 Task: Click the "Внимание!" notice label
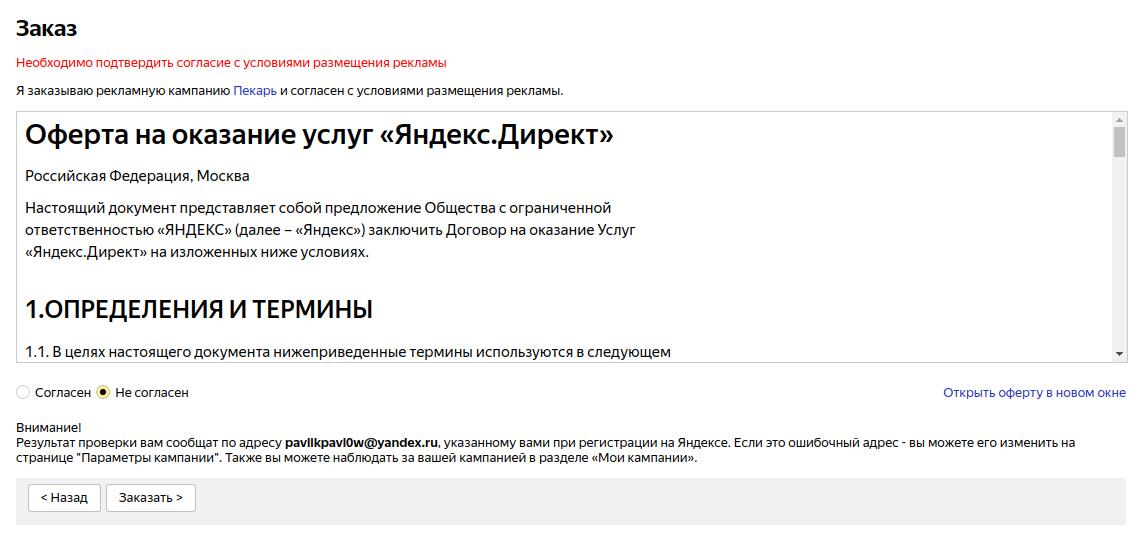tap(49, 428)
